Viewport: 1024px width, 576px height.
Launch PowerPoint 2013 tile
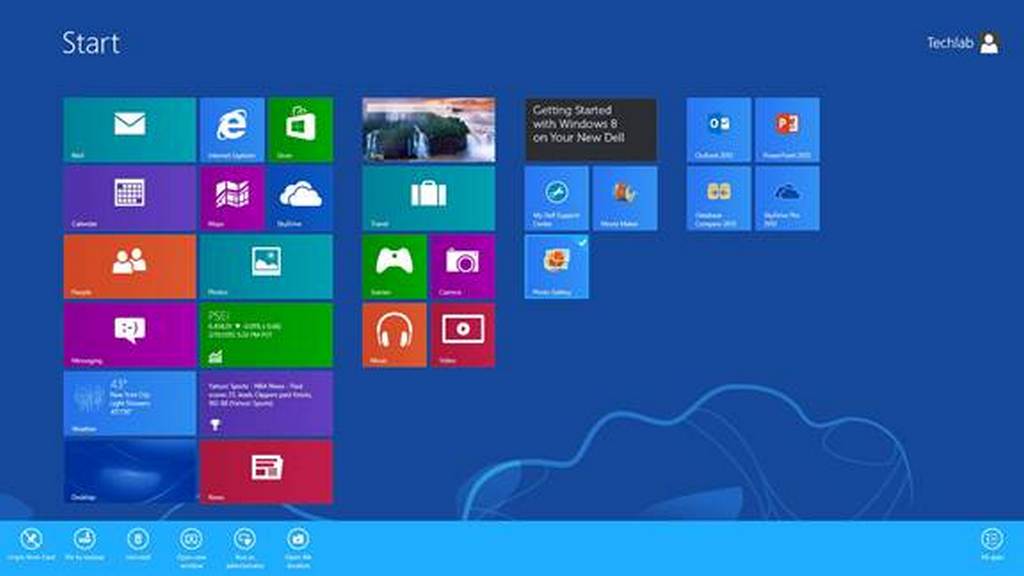[x=787, y=129]
